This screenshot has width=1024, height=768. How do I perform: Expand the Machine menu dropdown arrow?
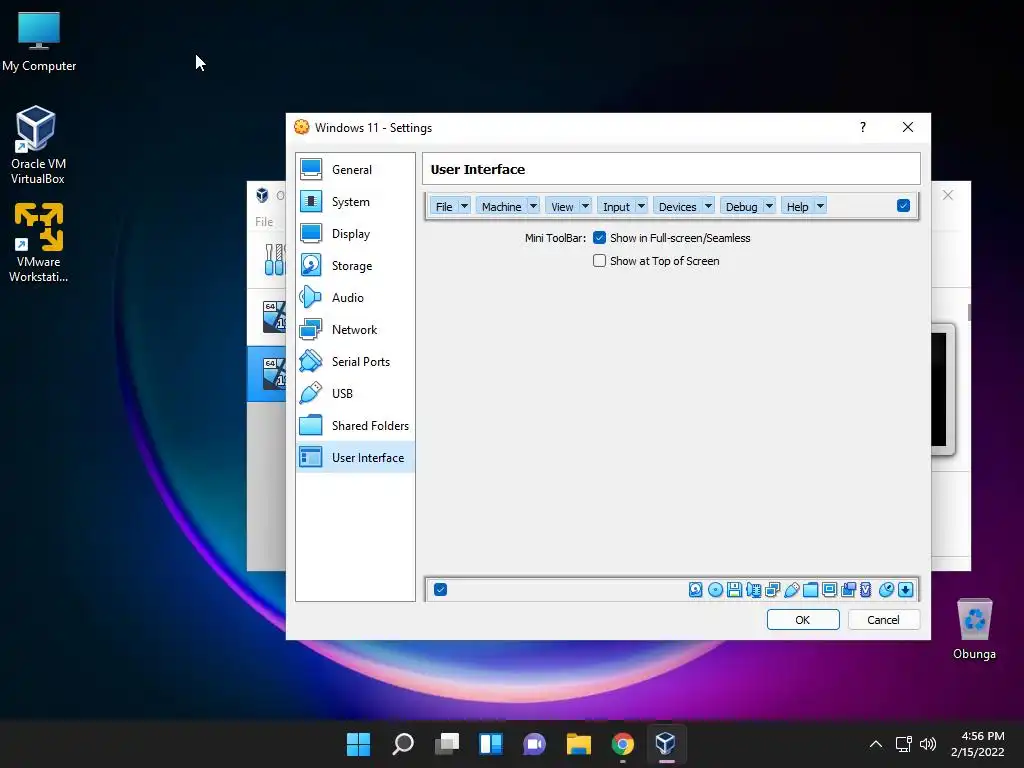[x=533, y=206]
